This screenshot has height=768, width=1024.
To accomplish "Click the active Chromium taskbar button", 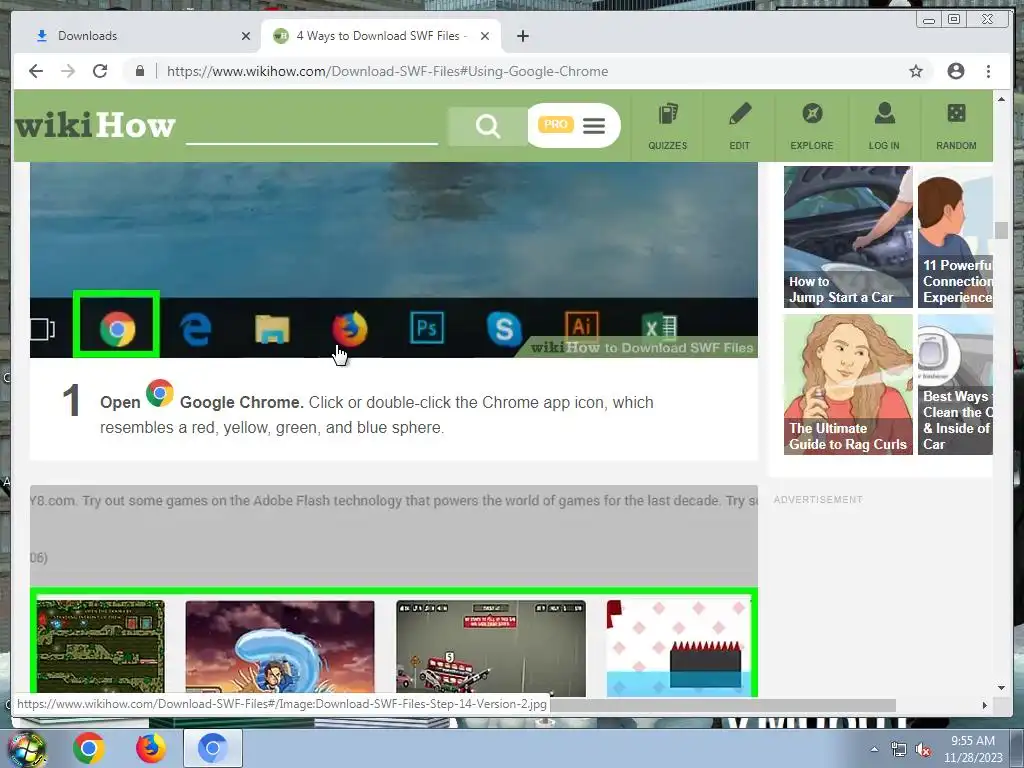I will [212, 748].
